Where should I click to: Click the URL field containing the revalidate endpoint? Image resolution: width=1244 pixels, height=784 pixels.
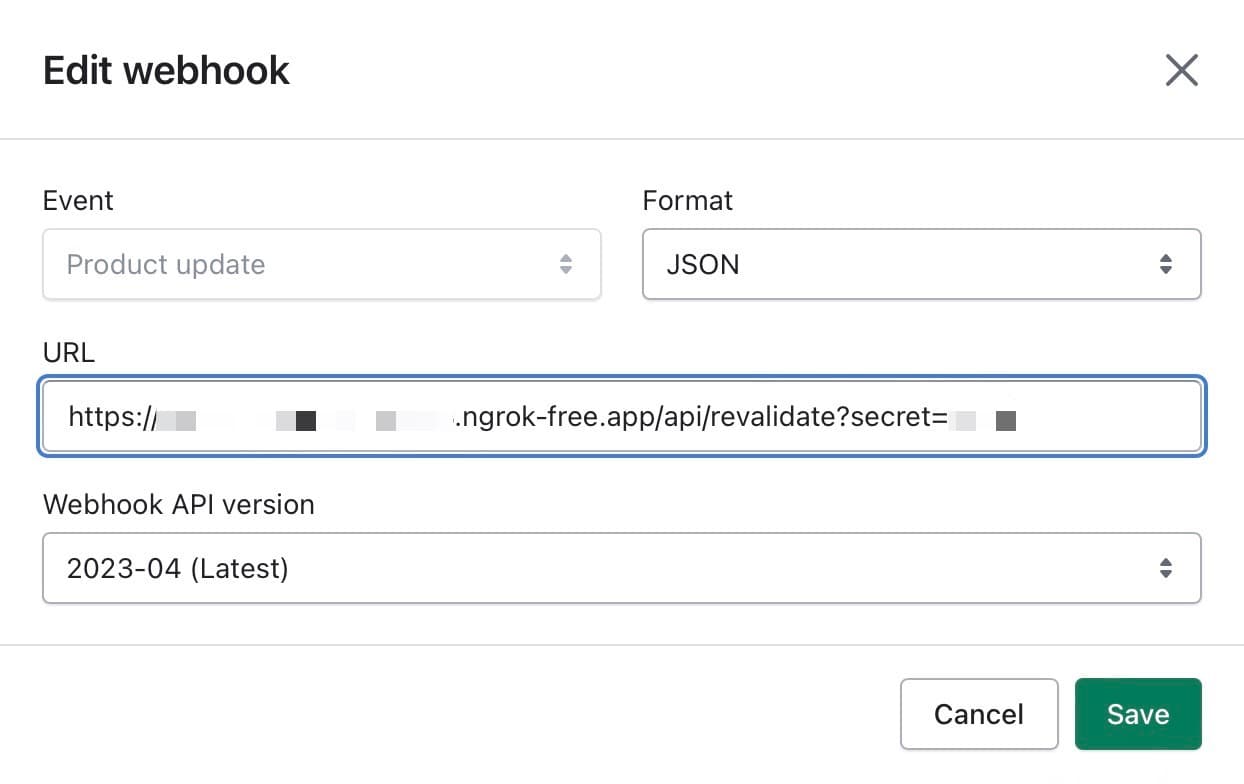coord(620,416)
